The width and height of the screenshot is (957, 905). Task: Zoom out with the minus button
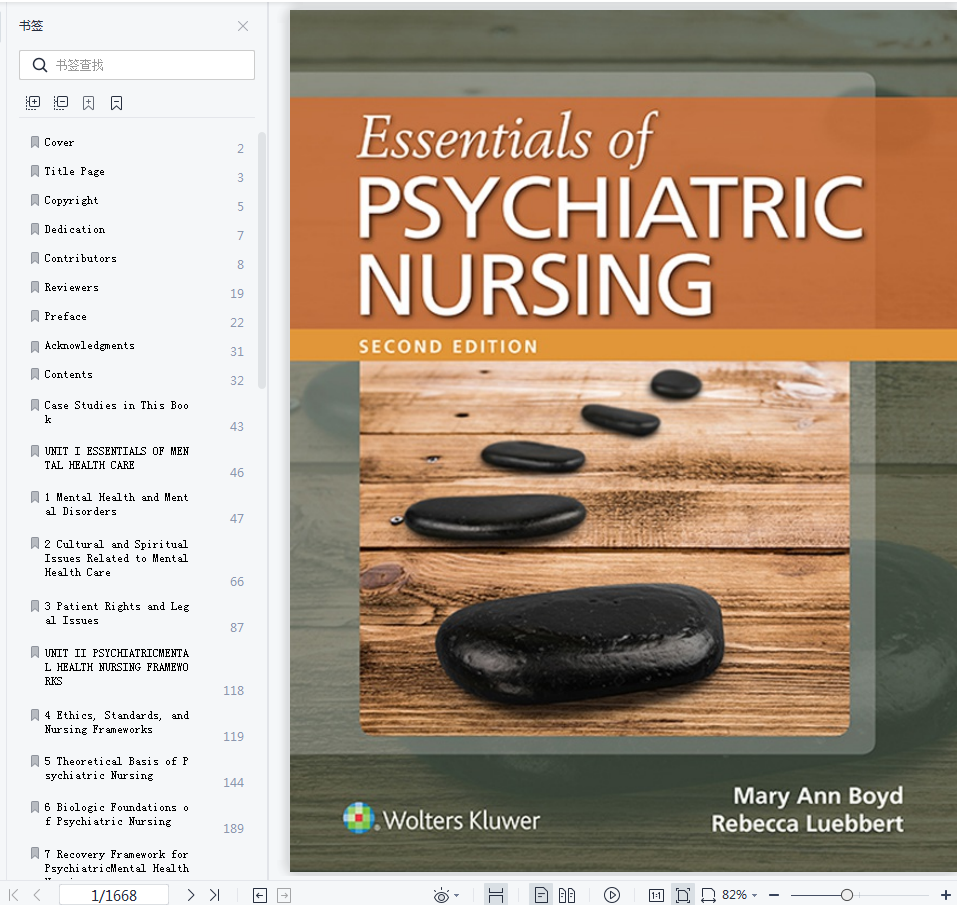(774, 895)
